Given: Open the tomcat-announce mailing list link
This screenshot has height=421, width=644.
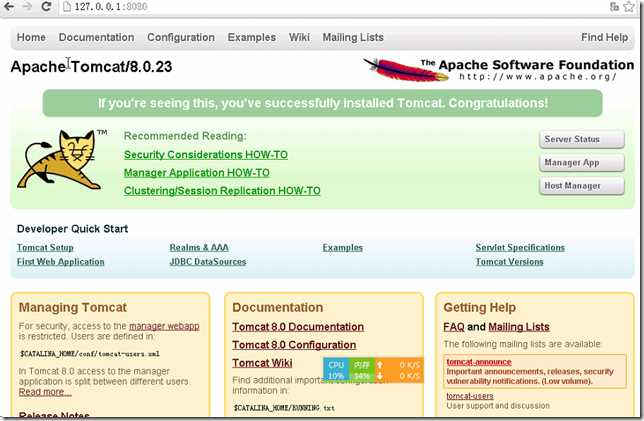Looking at the screenshot, I should tap(479, 362).
